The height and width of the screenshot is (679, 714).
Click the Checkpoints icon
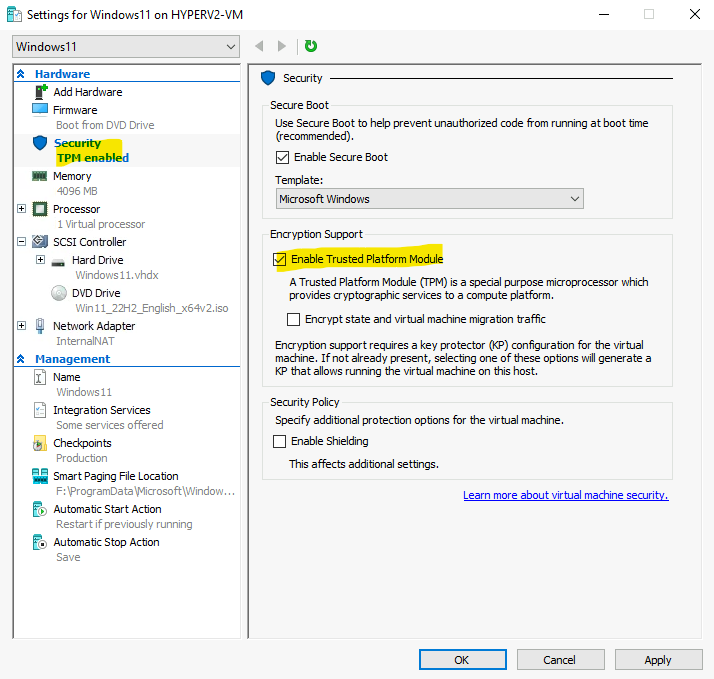tap(40, 443)
